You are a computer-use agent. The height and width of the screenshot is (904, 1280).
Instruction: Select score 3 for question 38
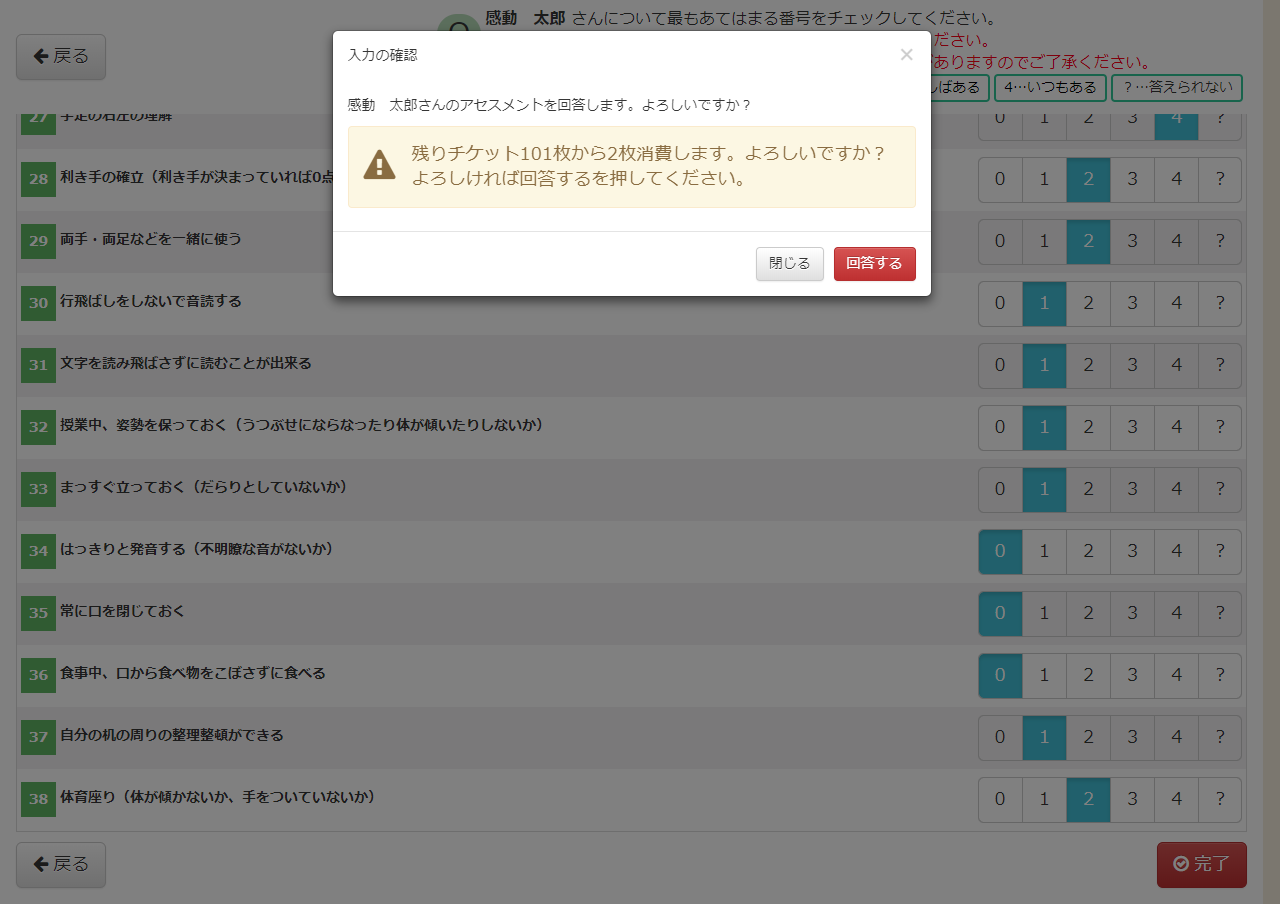pos(1132,800)
